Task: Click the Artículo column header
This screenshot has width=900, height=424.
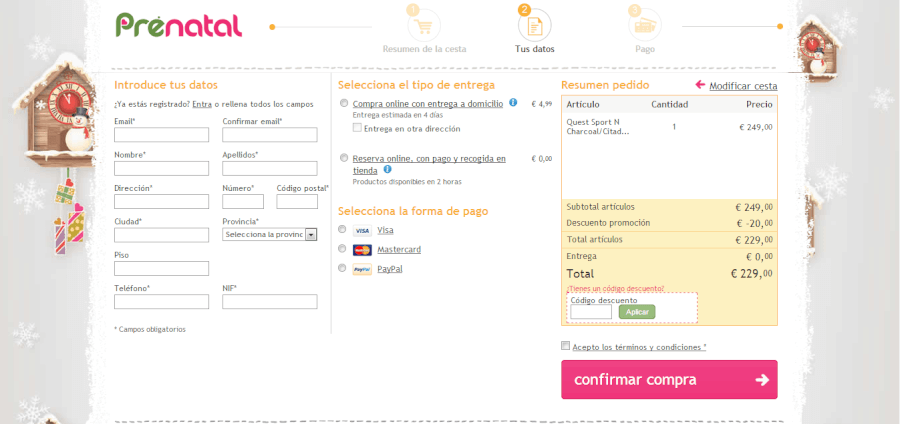Action: (583, 104)
